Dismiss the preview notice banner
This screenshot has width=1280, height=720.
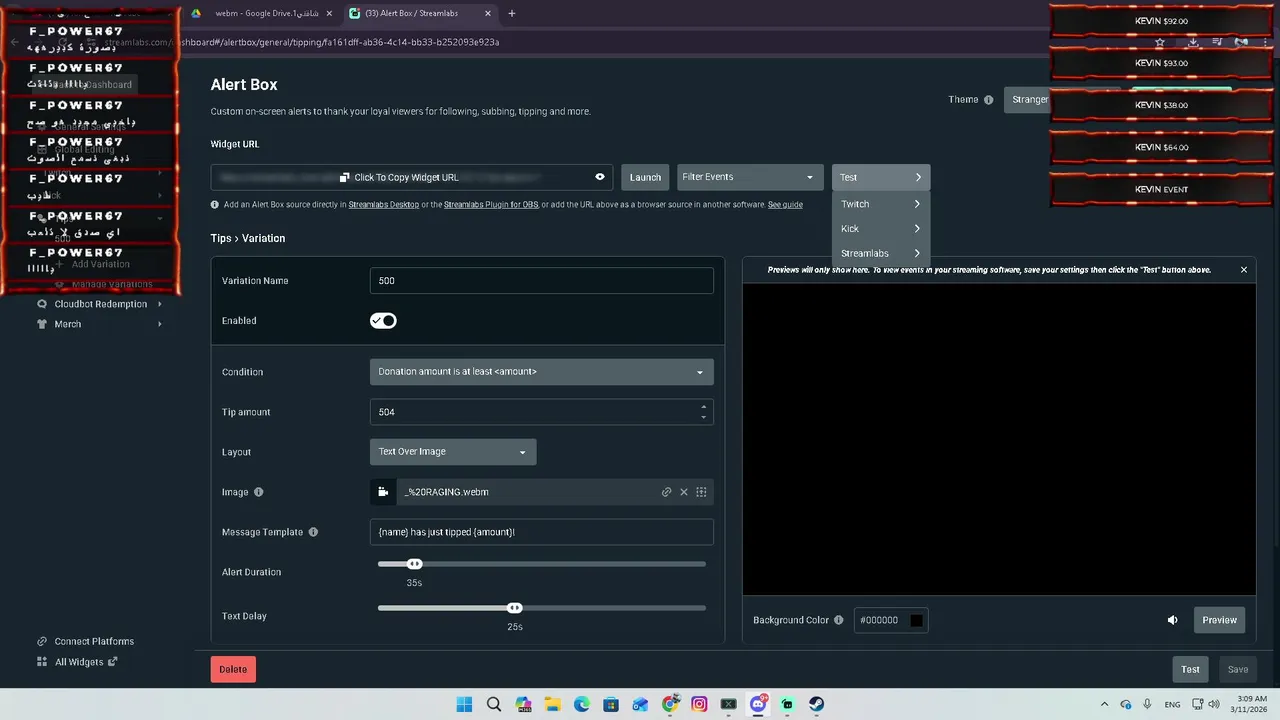[x=1244, y=270]
